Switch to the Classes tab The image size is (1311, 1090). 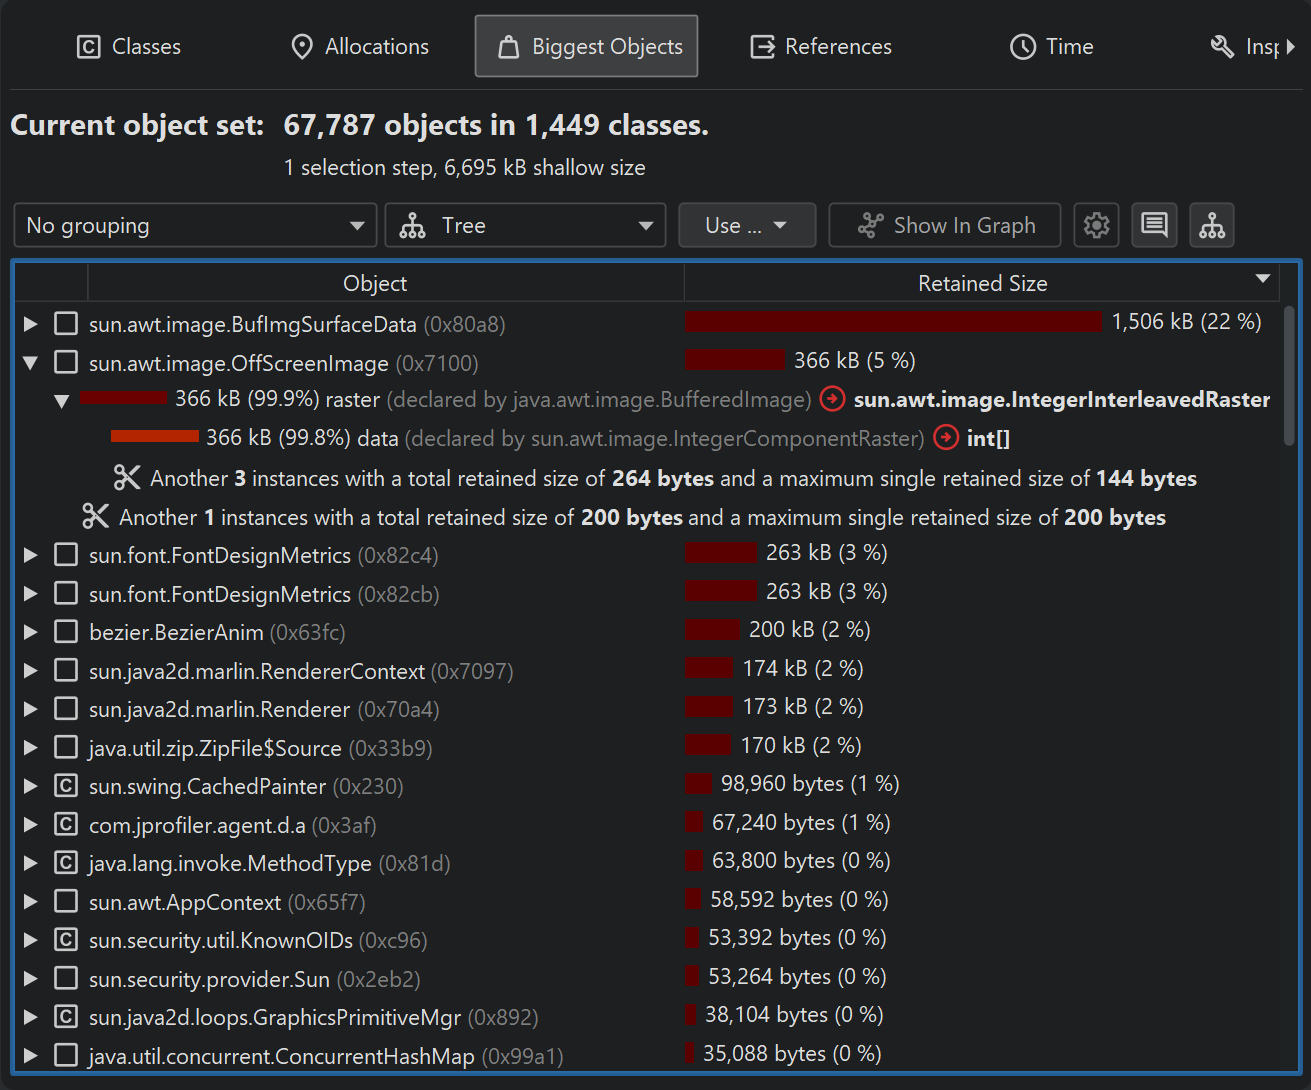(129, 47)
